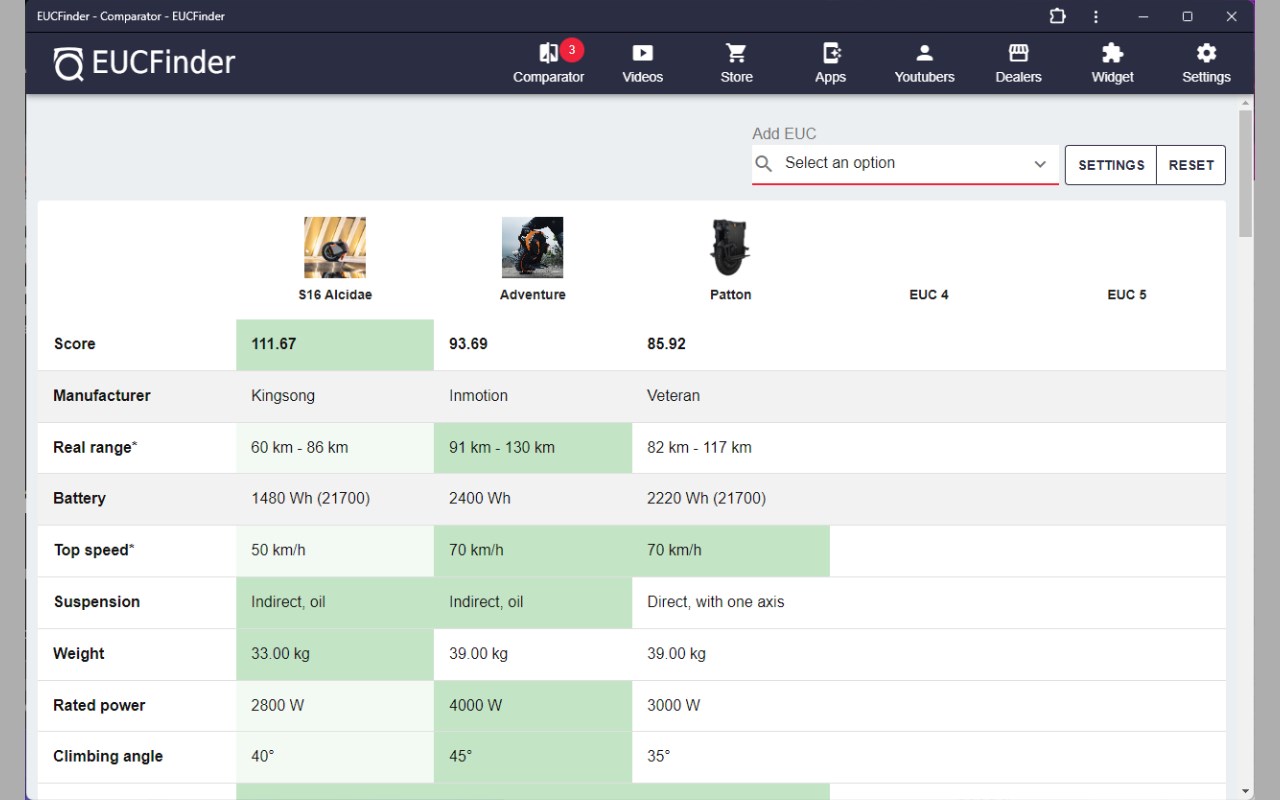
Task: Click the Climbing angle row label
Action: (108, 757)
